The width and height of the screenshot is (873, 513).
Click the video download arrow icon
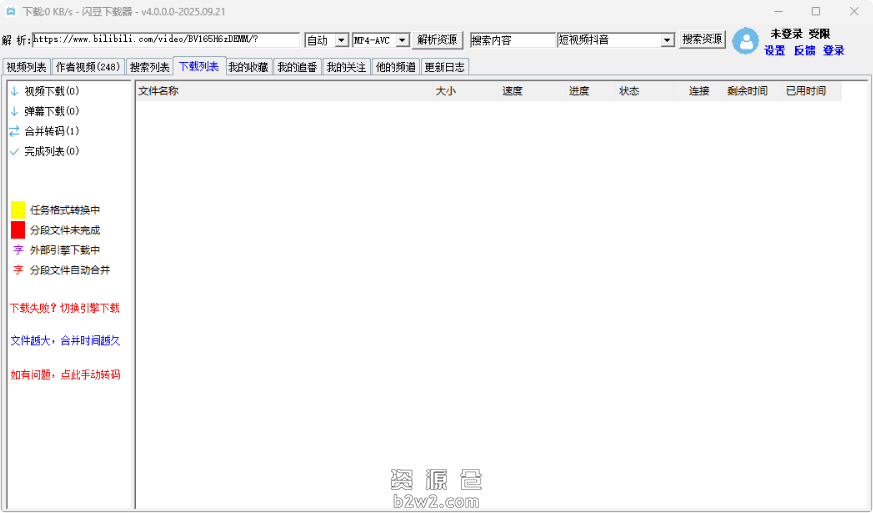(14, 91)
